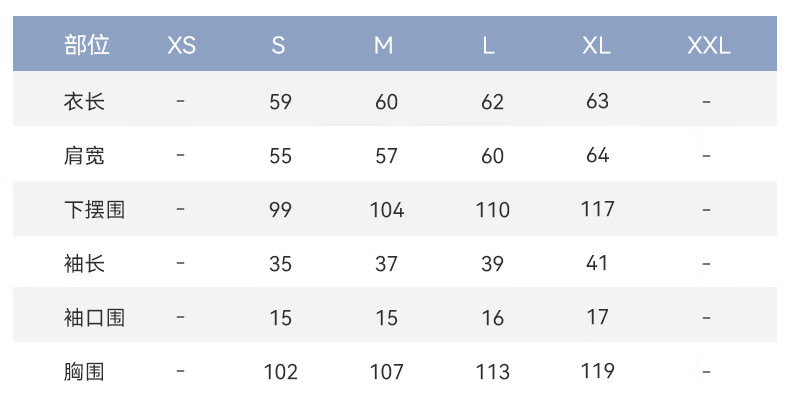790x406 pixels.
Task: Click the 部位 column header
Action: point(87,45)
